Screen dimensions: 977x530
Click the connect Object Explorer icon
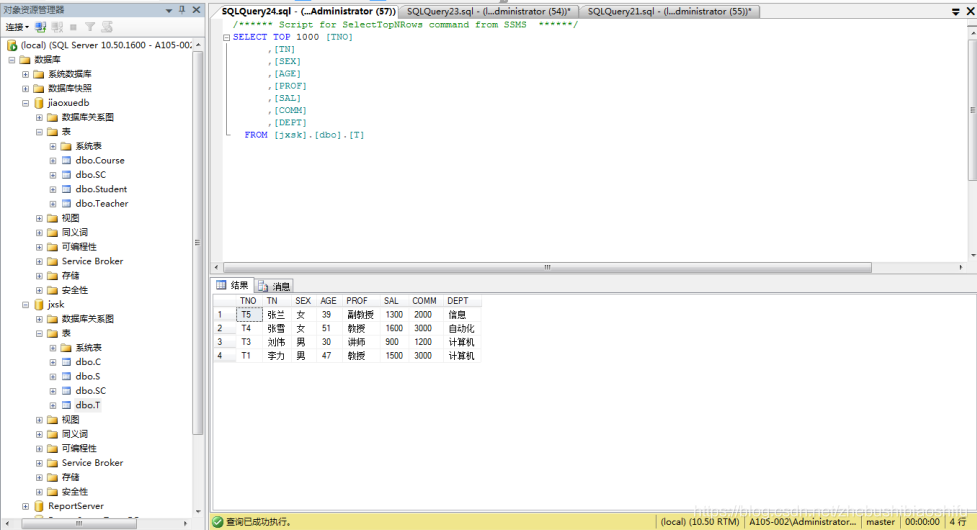(x=41, y=27)
